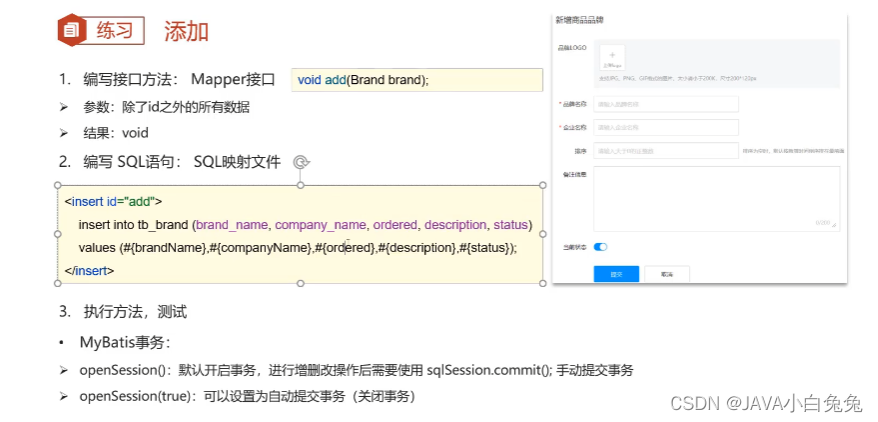
Task: Click the orange 练习 document icon
Action: tap(71, 30)
